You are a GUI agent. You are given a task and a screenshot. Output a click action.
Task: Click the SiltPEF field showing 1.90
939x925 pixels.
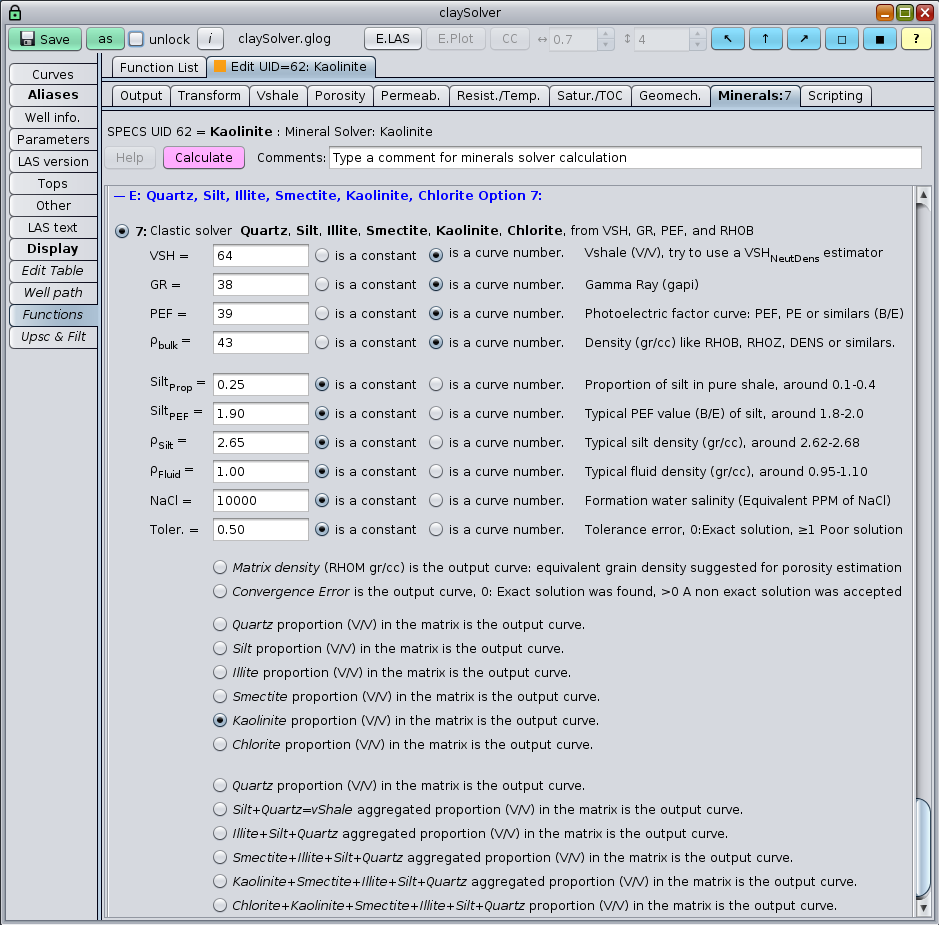261,413
